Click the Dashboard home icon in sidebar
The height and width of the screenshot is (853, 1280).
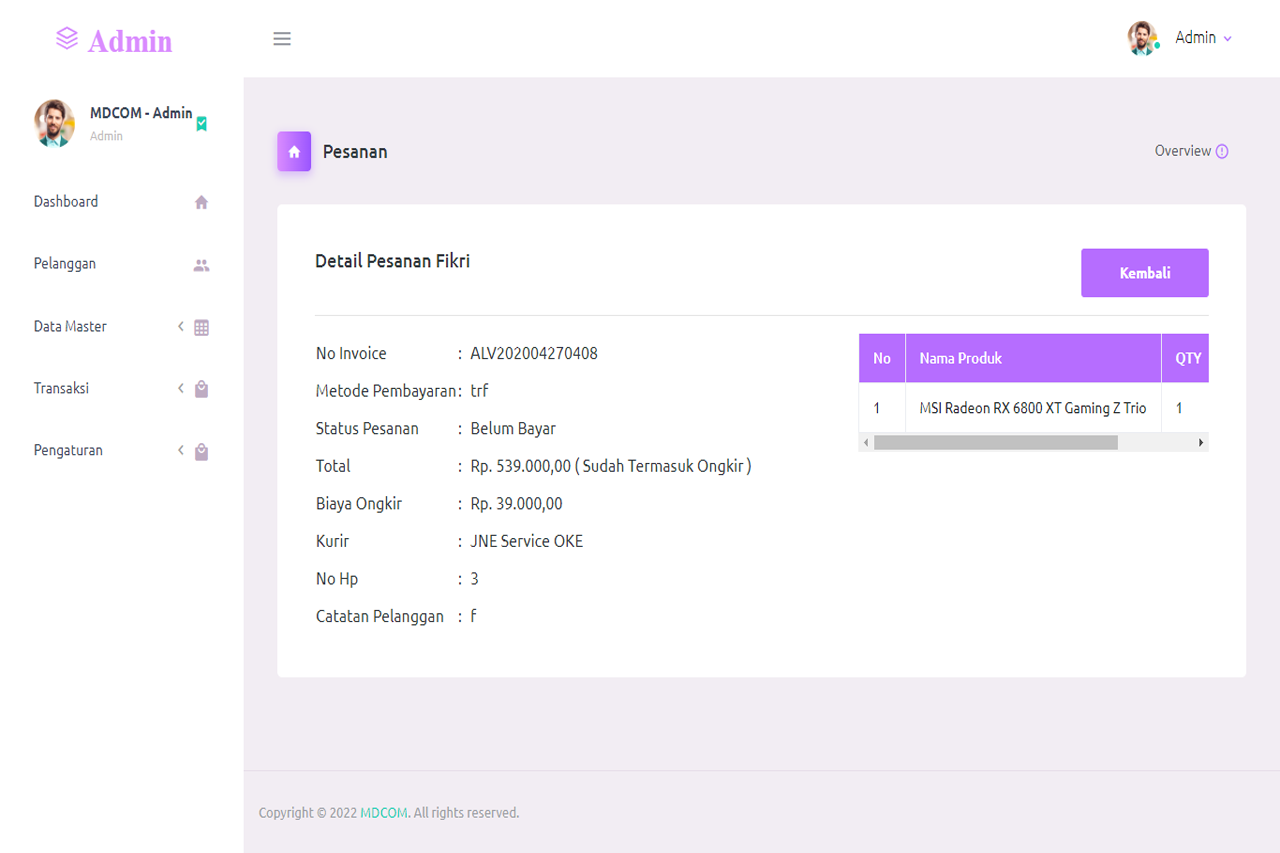201,202
